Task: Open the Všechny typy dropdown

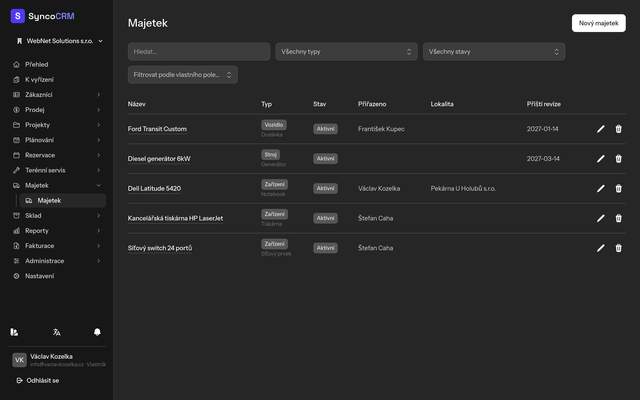Action: pos(346,52)
